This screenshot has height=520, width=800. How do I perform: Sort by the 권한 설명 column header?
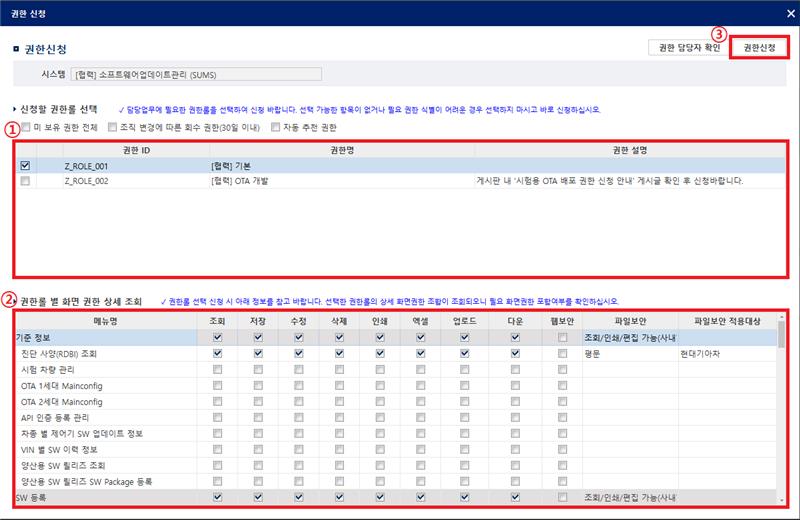click(x=630, y=151)
